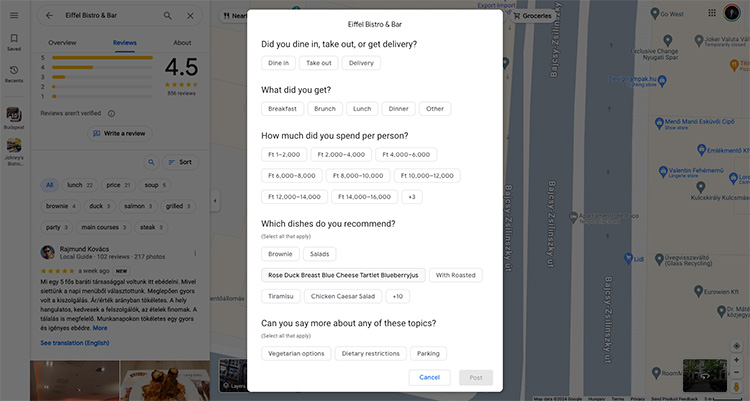Click See translation (English) link
Screen dimensions: 750x401
[75, 343]
